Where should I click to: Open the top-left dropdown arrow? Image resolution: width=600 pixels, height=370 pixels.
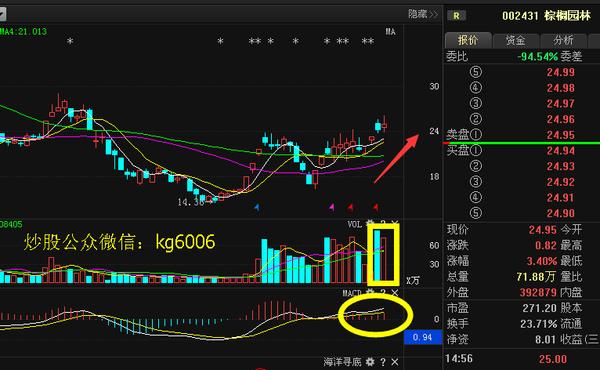[x=2, y=15]
